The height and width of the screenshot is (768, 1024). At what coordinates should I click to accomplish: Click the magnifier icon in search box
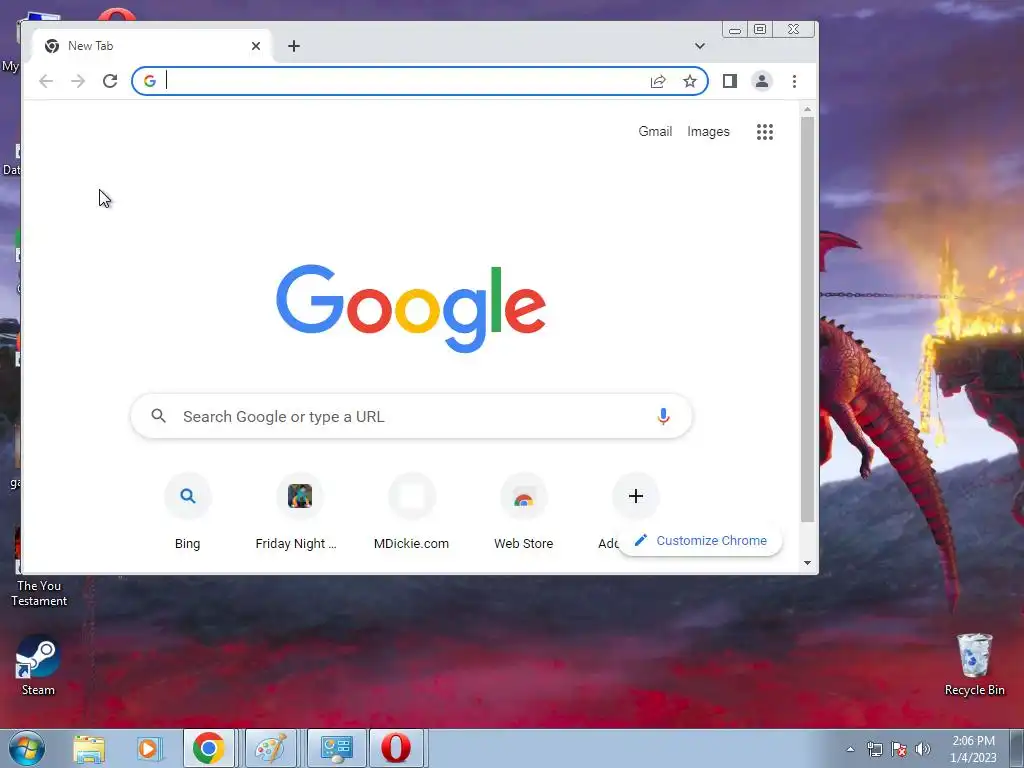(159, 416)
